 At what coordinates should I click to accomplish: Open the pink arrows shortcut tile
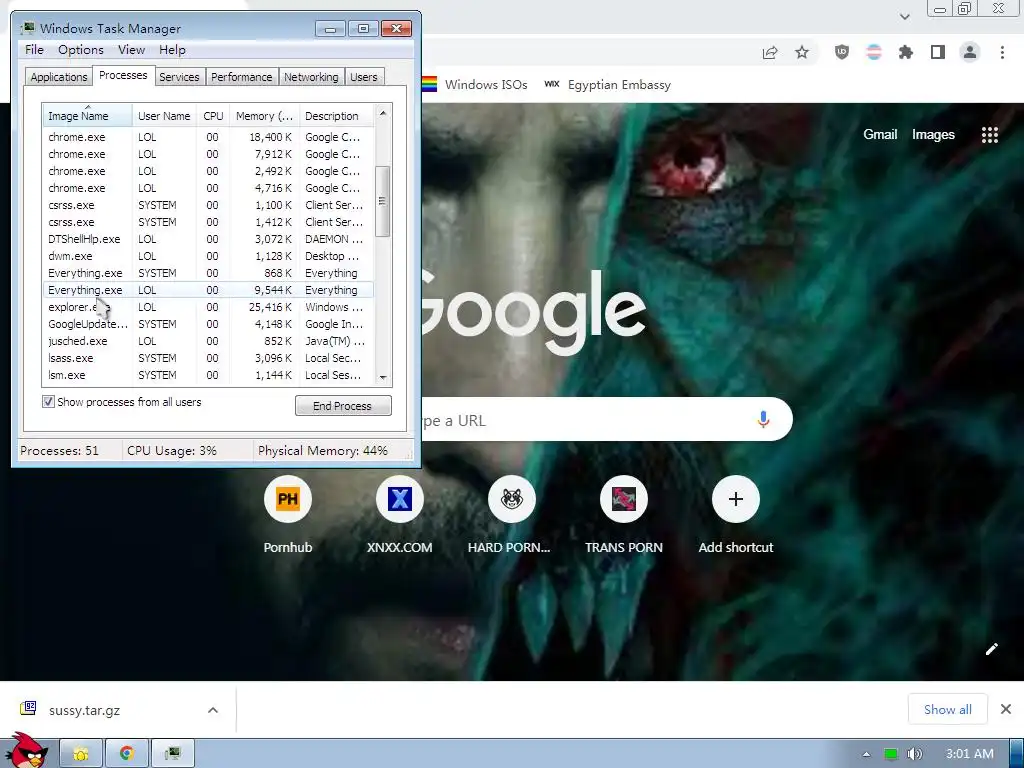(x=624, y=499)
